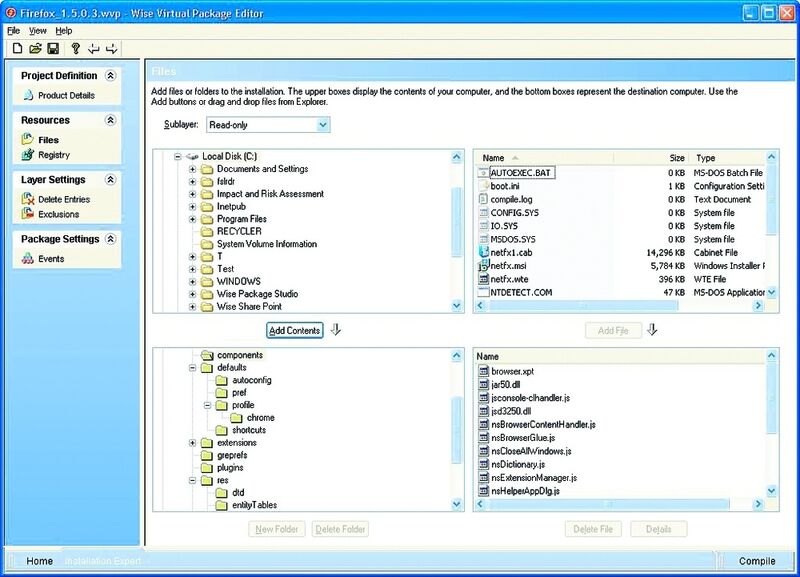Expand the extensions folder in destination tree
This screenshot has width=800, height=577.
193,443
